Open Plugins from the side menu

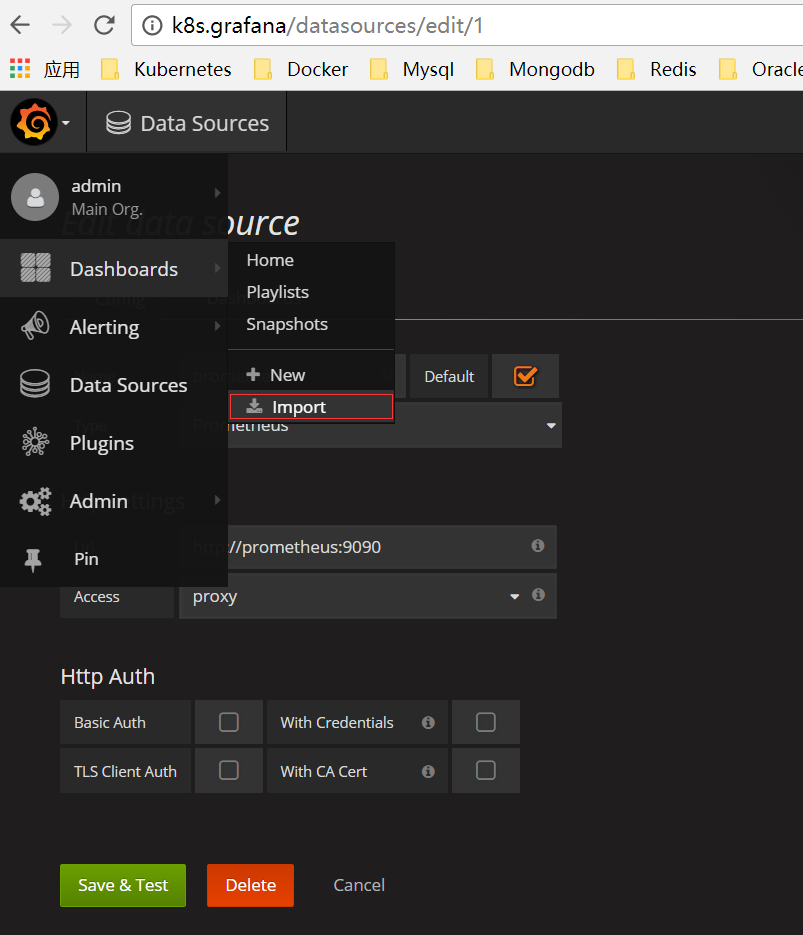tap(102, 443)
